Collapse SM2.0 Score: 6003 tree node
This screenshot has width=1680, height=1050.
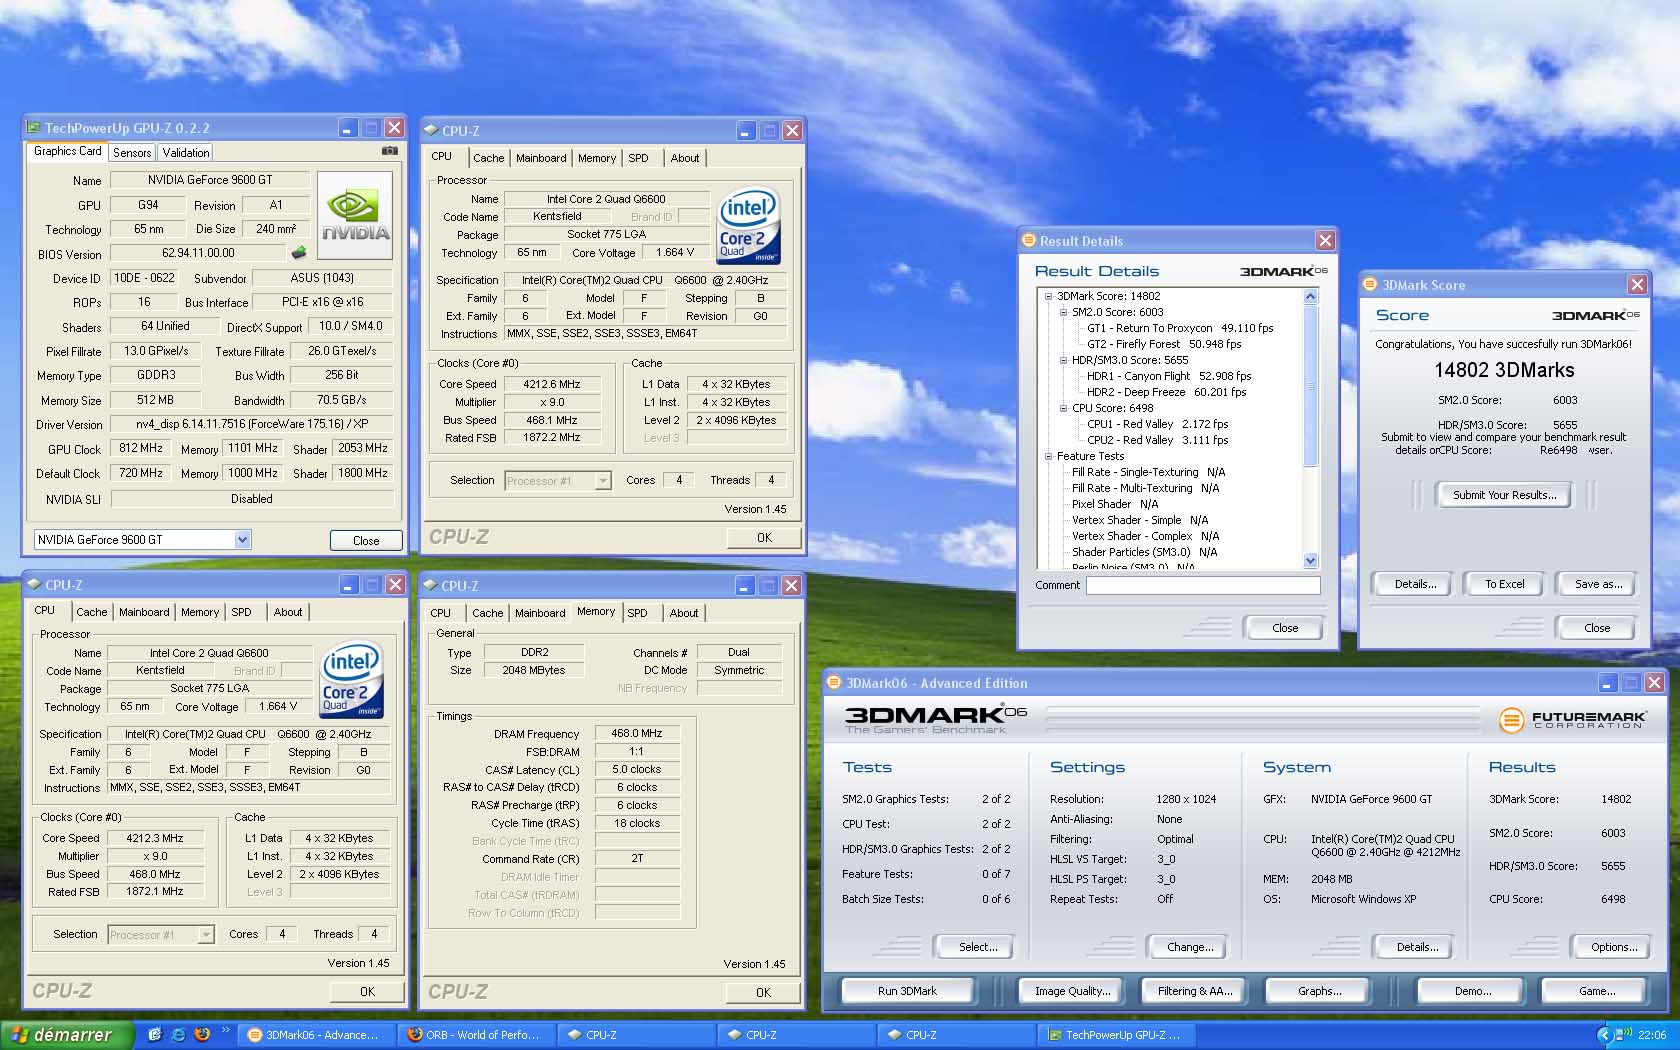(x=1064, y=312)
